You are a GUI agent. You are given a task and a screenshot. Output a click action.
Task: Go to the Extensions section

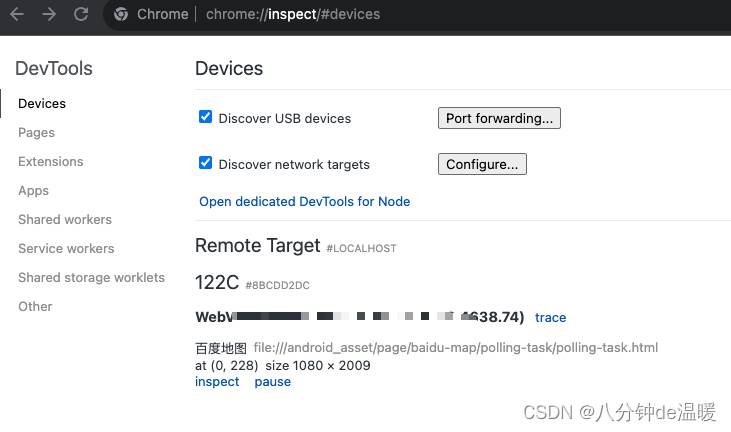coord(50,161)
